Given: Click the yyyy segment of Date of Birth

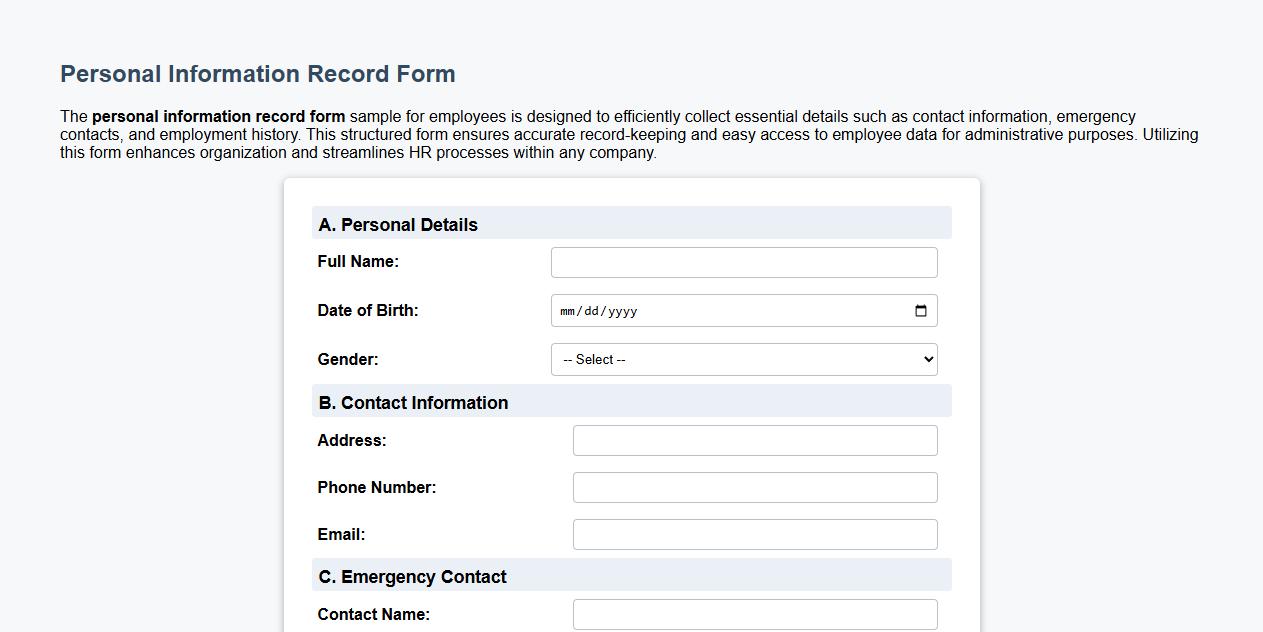Looking at the screenshot, I should [622, 311].
